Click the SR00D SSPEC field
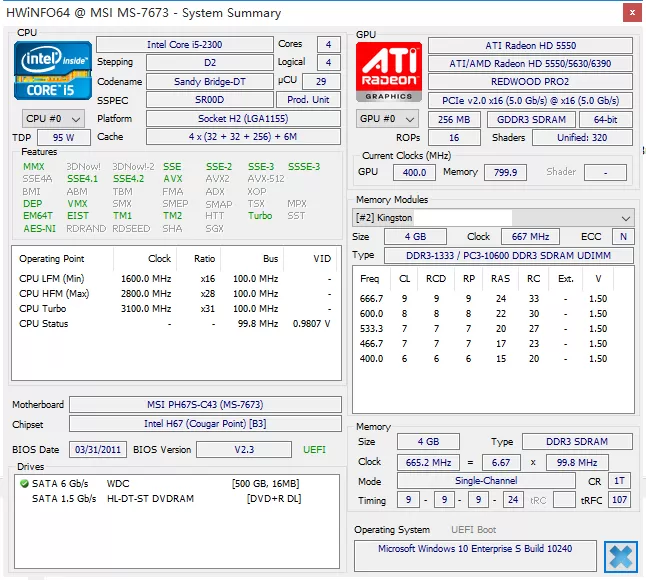 (208, 99)
